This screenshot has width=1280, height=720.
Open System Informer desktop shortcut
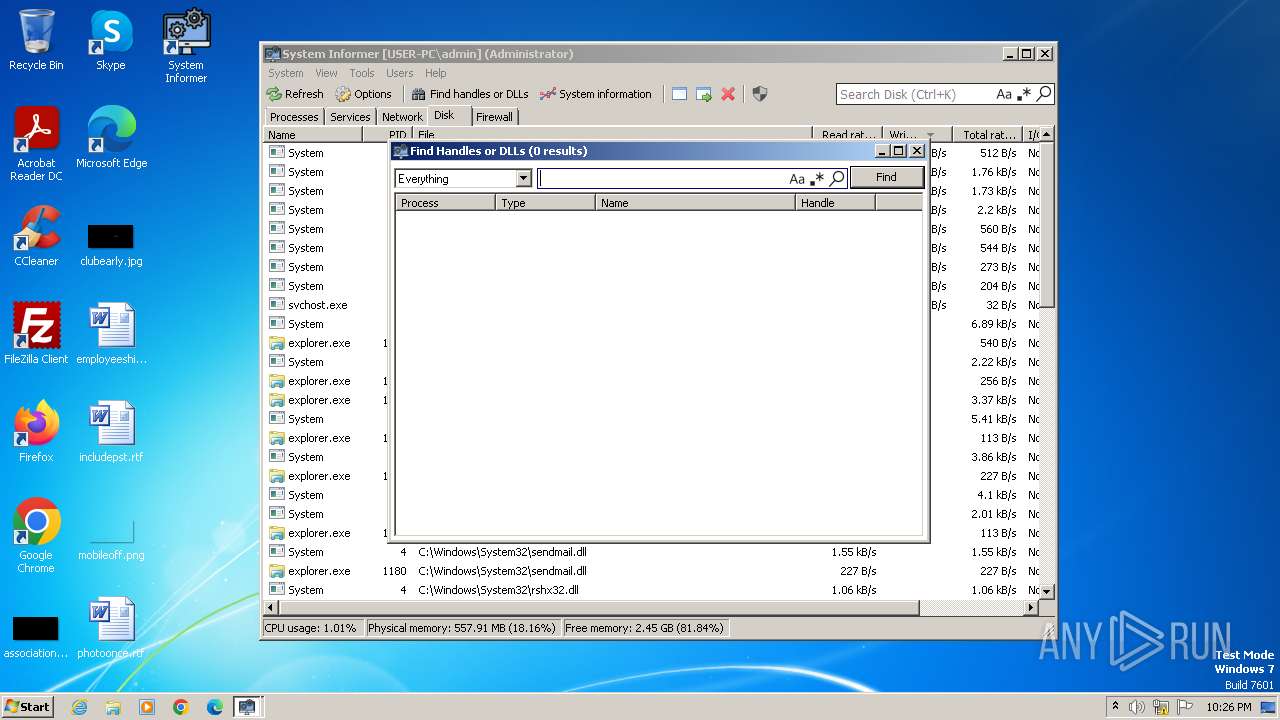coord(186,46)
